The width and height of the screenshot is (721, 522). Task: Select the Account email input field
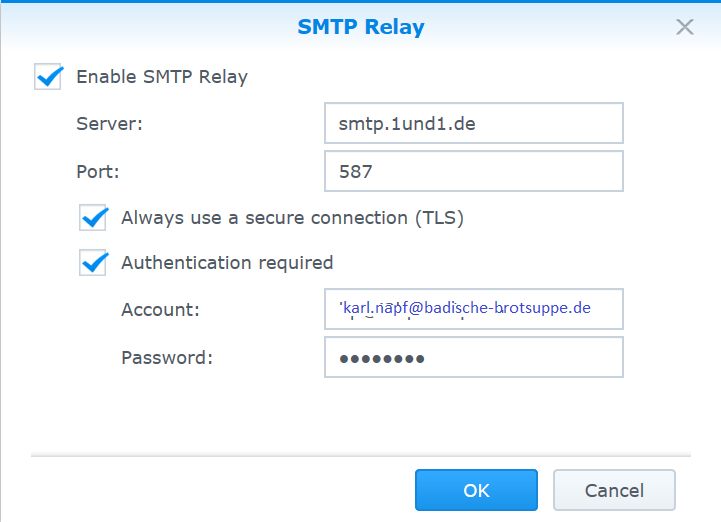473,309
